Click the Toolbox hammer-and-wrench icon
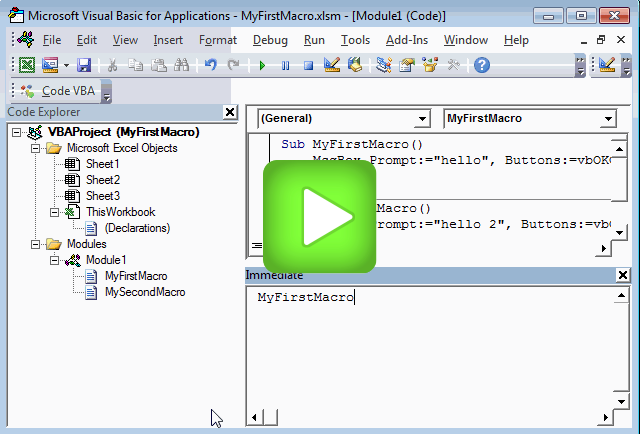 (x=453, y=65)
